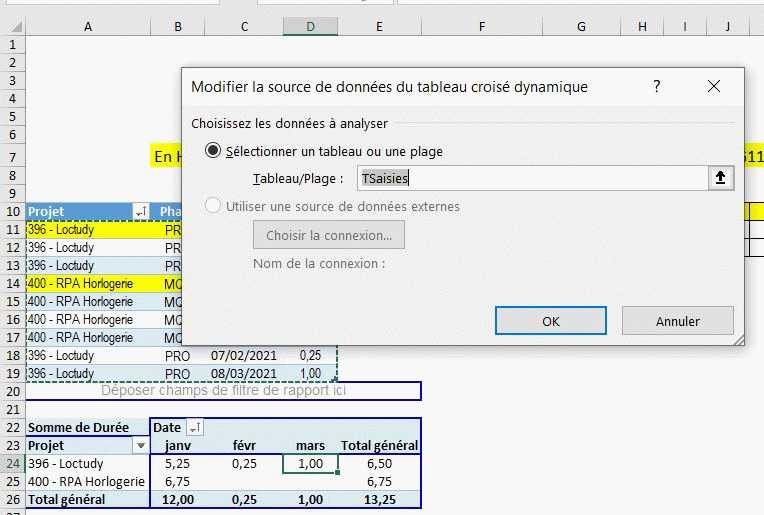Click the Annuler button
The width and height of the screenshot is (764, 515).
pos(677,321)
